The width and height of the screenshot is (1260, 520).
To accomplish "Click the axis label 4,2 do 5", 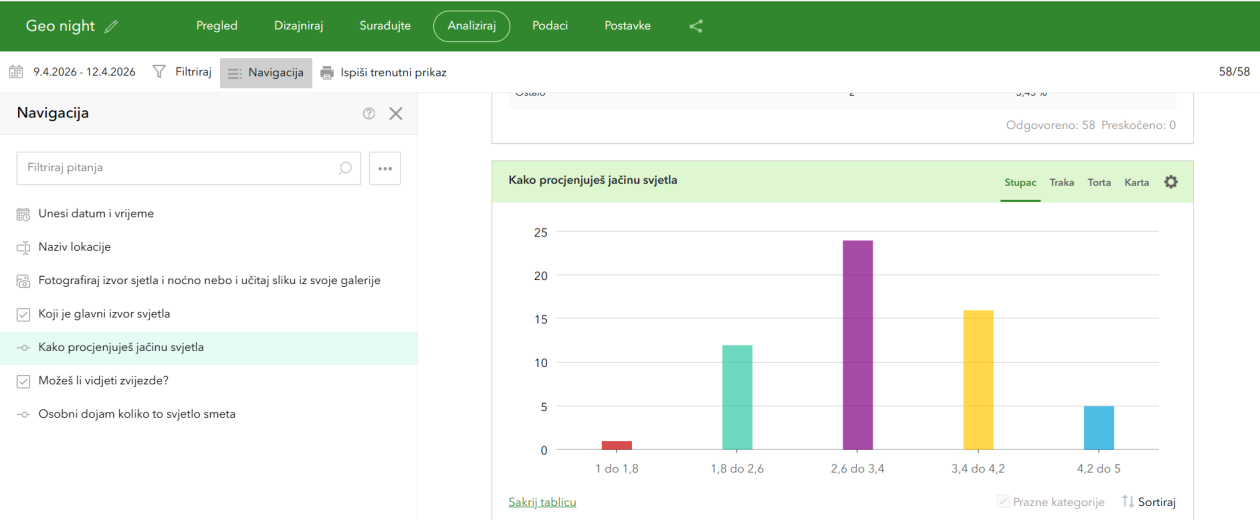I will (x=1099, y=469).
